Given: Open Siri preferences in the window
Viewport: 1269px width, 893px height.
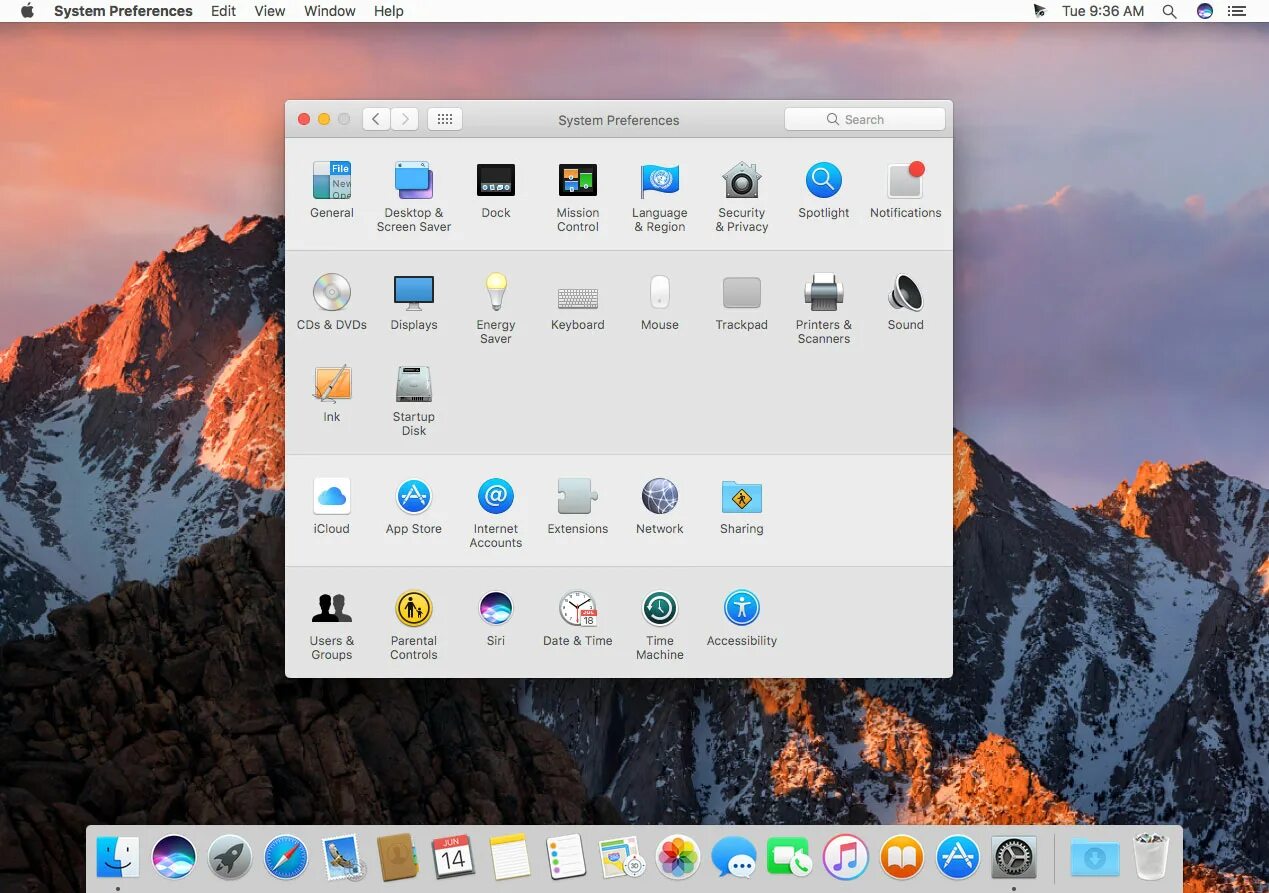Looking at the screenshot, I should [x=496, y=618].
